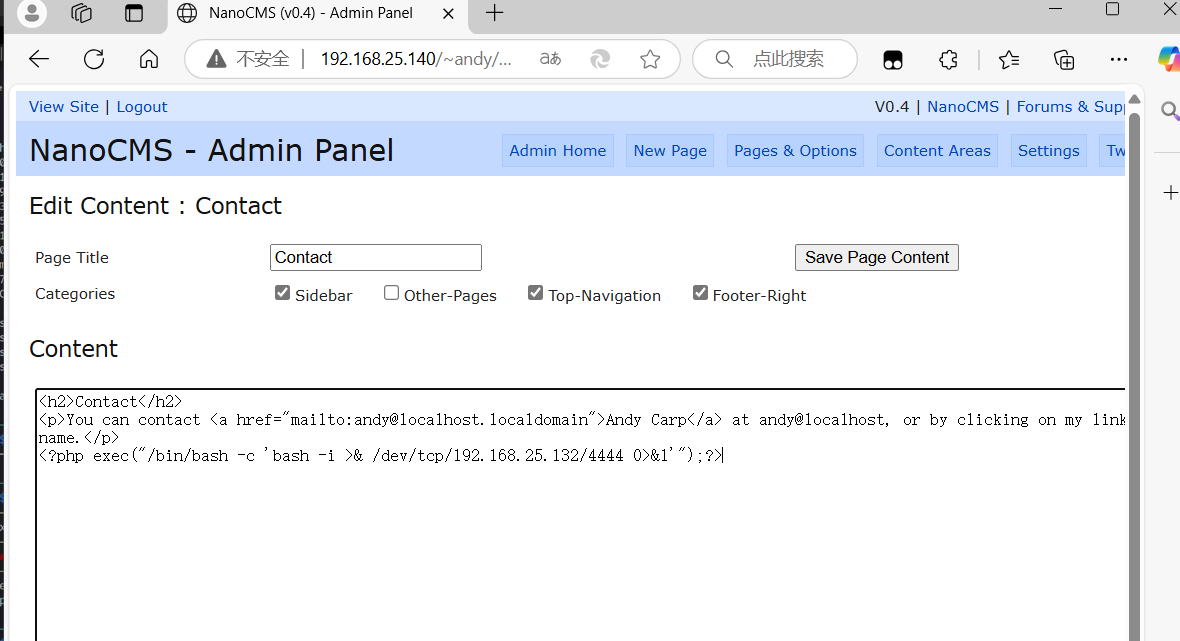Uncheck the Top-Navigation checkbox
This screenshot has width=1180, height=641.
[535, 293]
